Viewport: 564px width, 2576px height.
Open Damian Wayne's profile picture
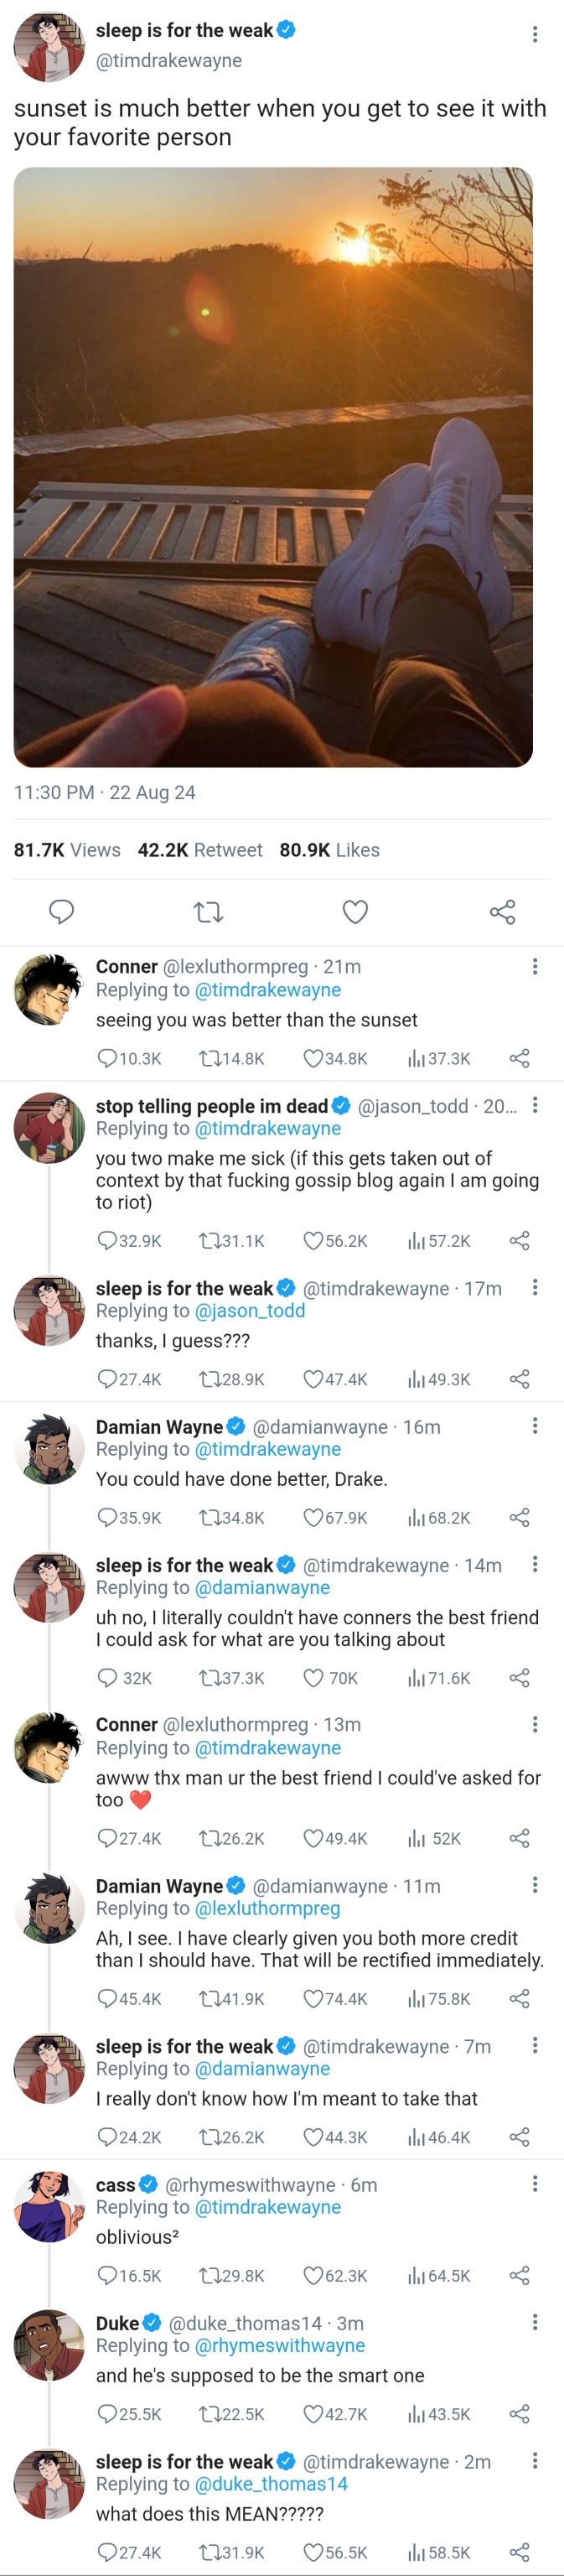pos(48,1447)
